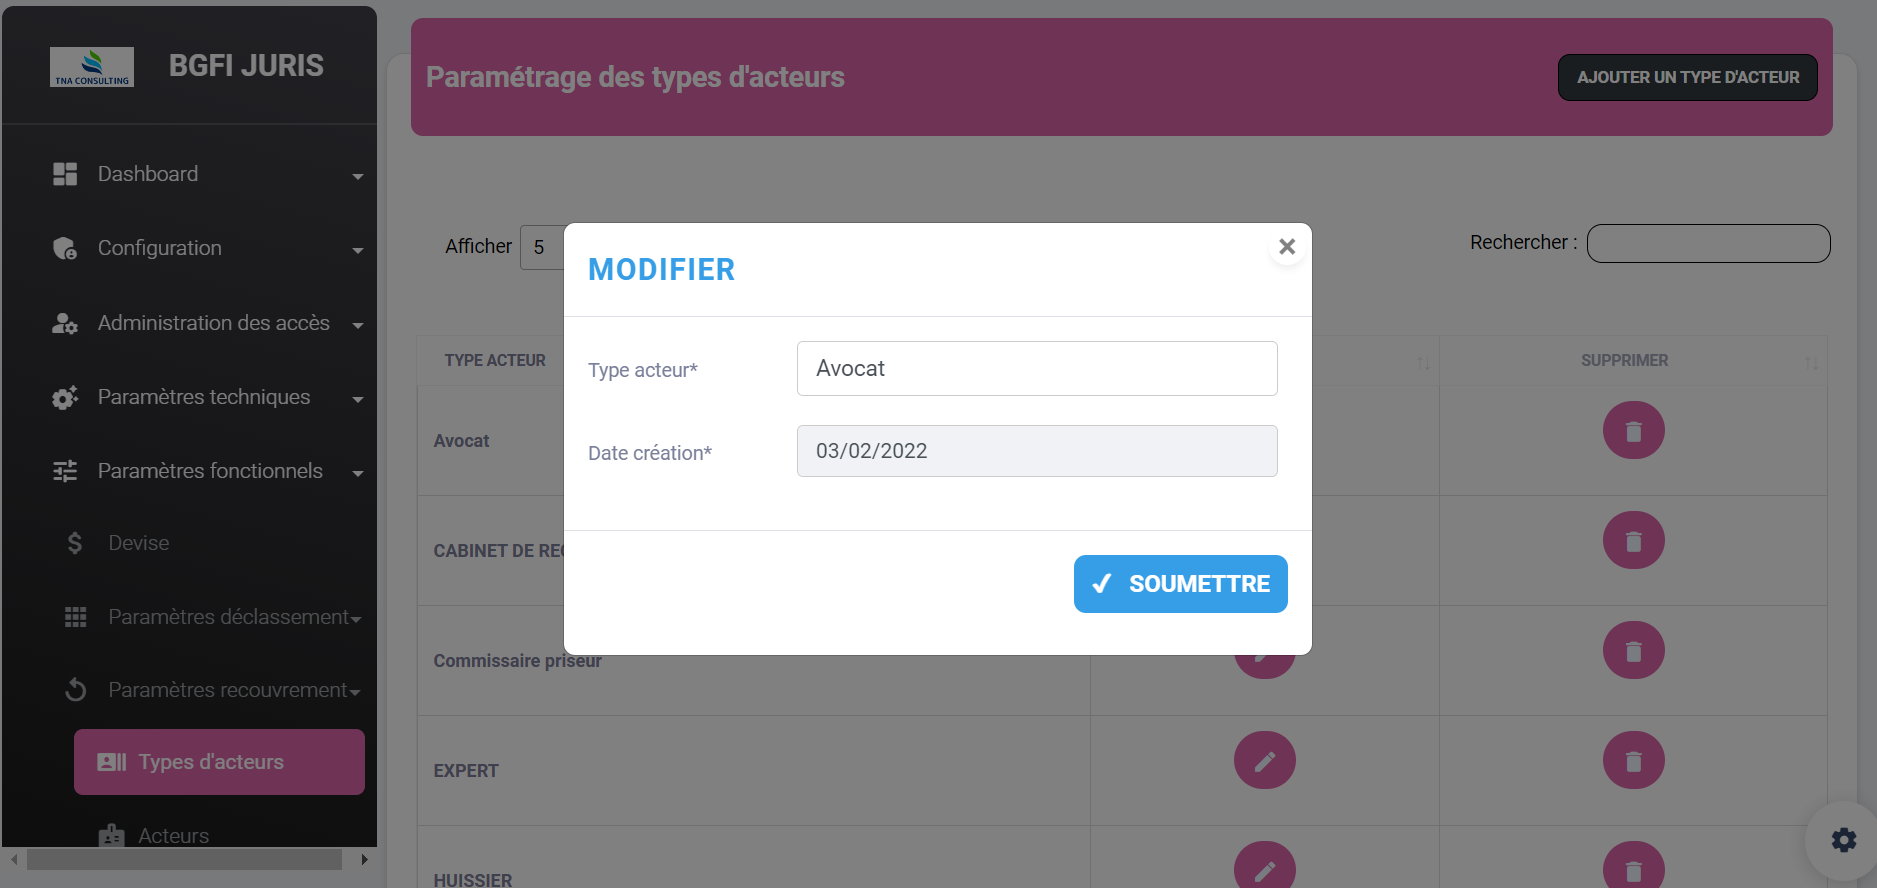Open Paramètres recouvrement in sidebar
This screenshot has width=1877, height=888.
(x=227, y=690)
